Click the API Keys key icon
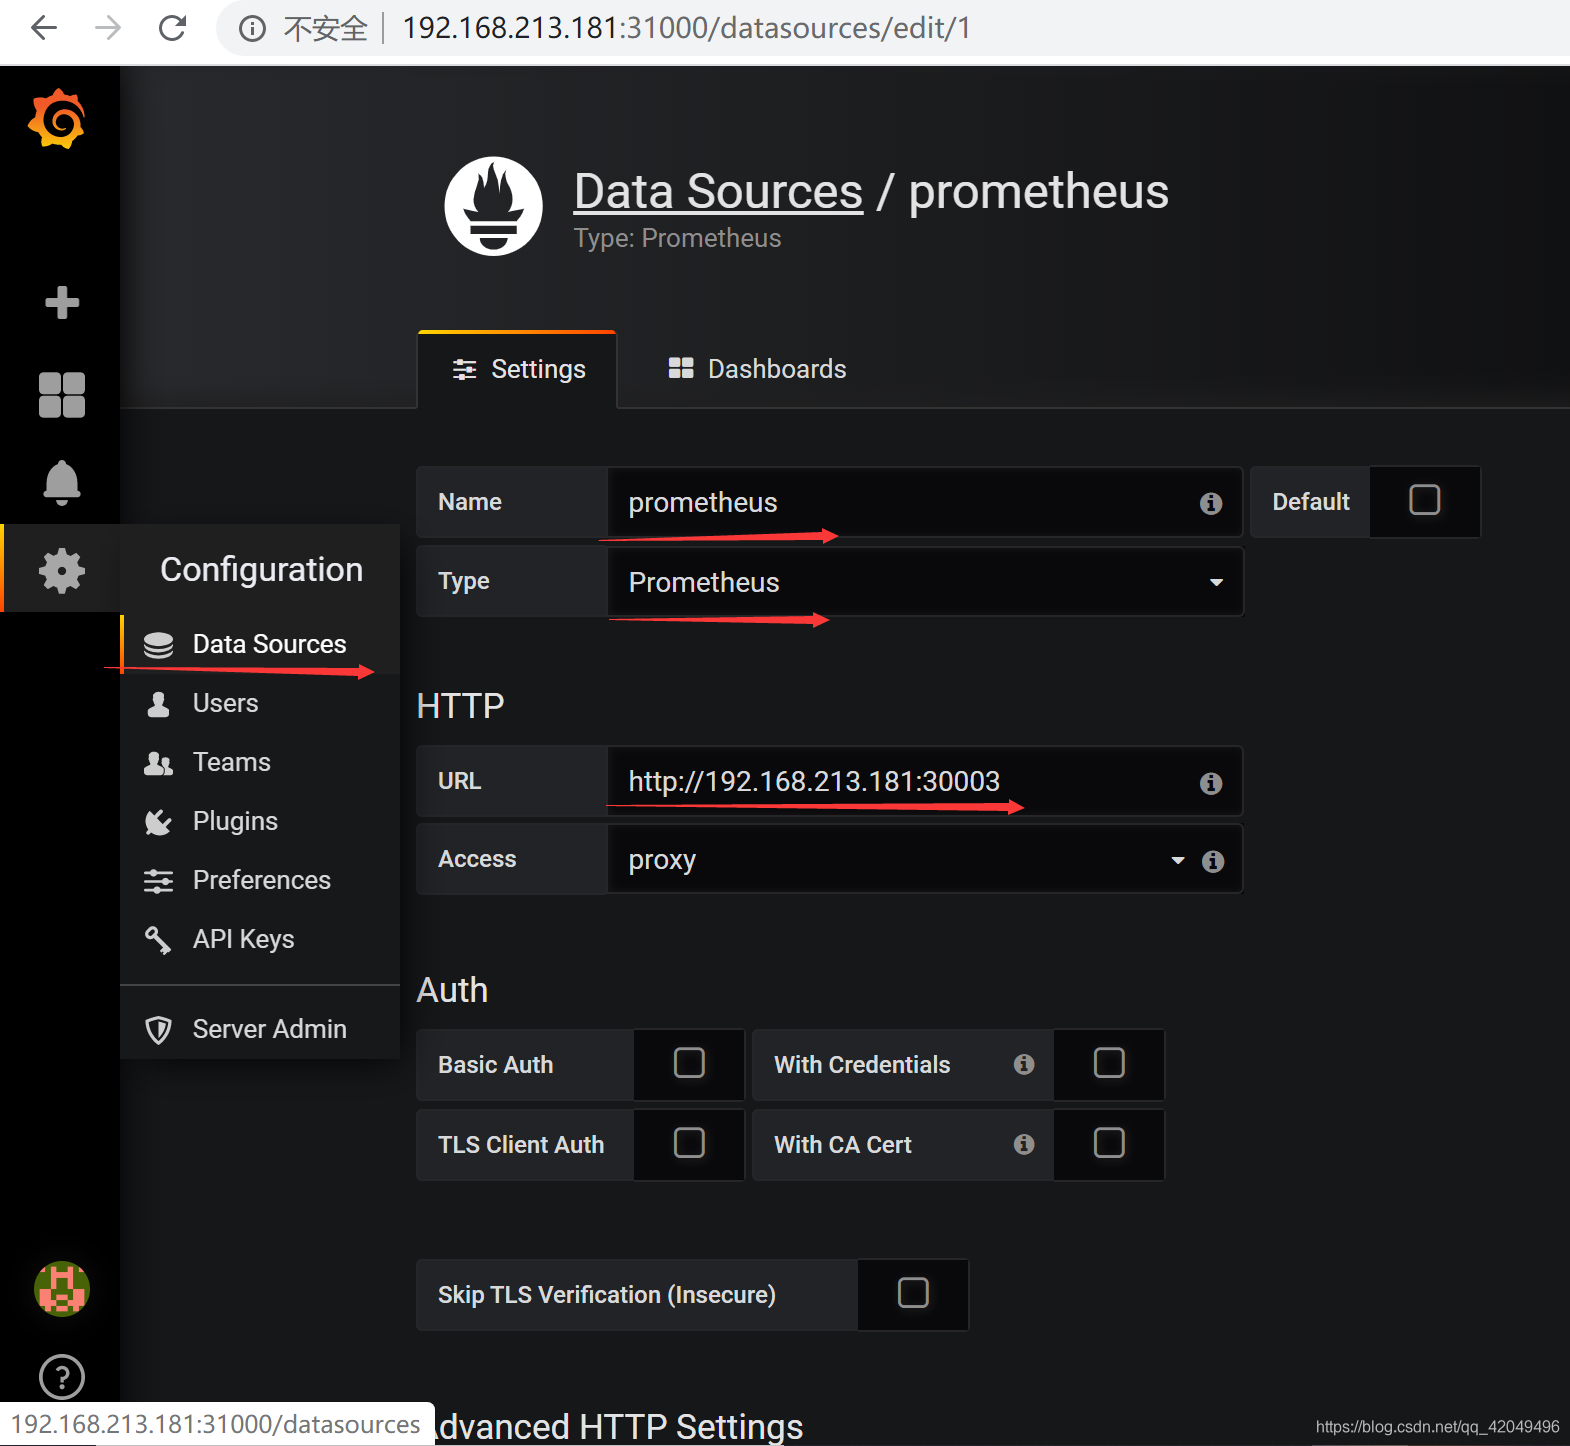The height and width of the screenshot is (1446, 1570). click(158, 940)
